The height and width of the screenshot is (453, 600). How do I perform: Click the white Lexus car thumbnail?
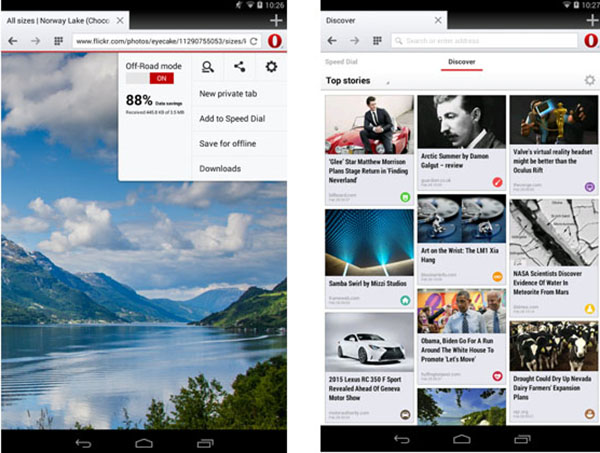click(369, 342)
